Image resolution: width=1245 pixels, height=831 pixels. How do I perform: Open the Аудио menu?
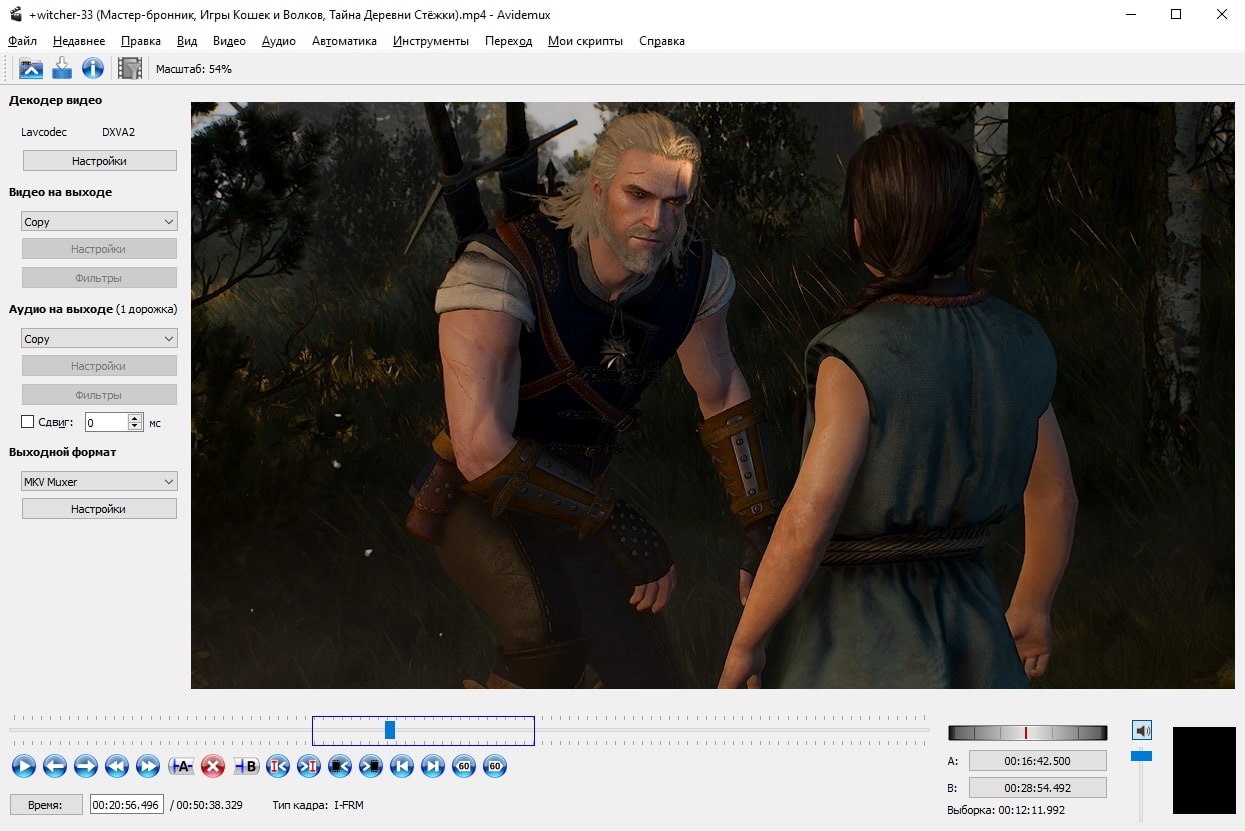(x=279, y=41)
